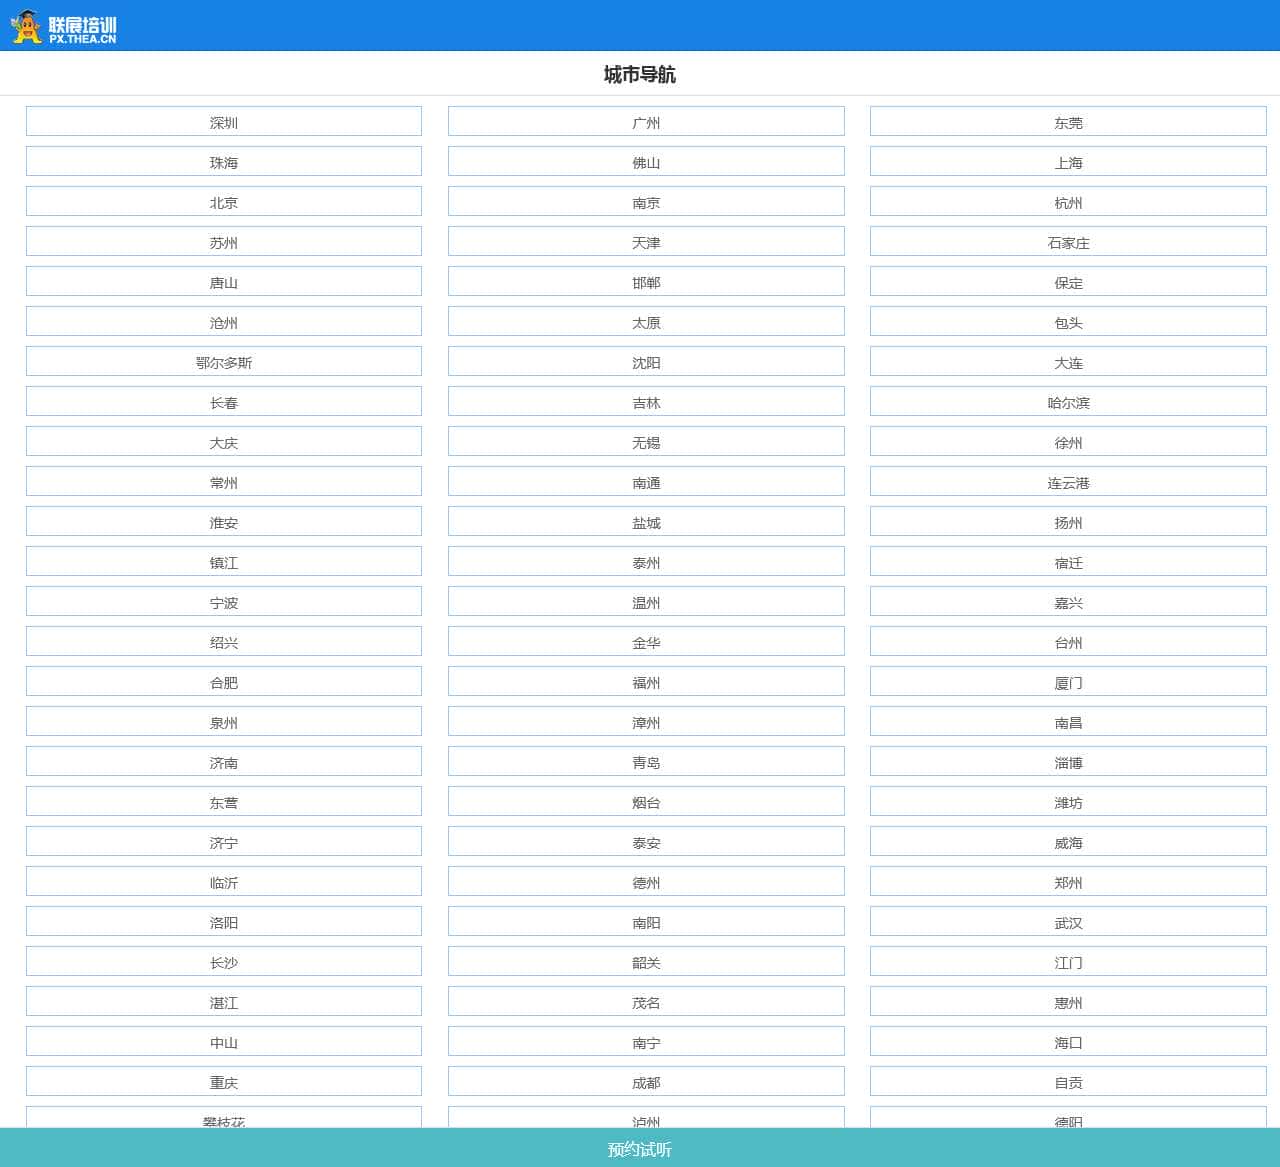Click the 北京 city button
This screenshot has height=1167, width=1280.
click(224, 202)
